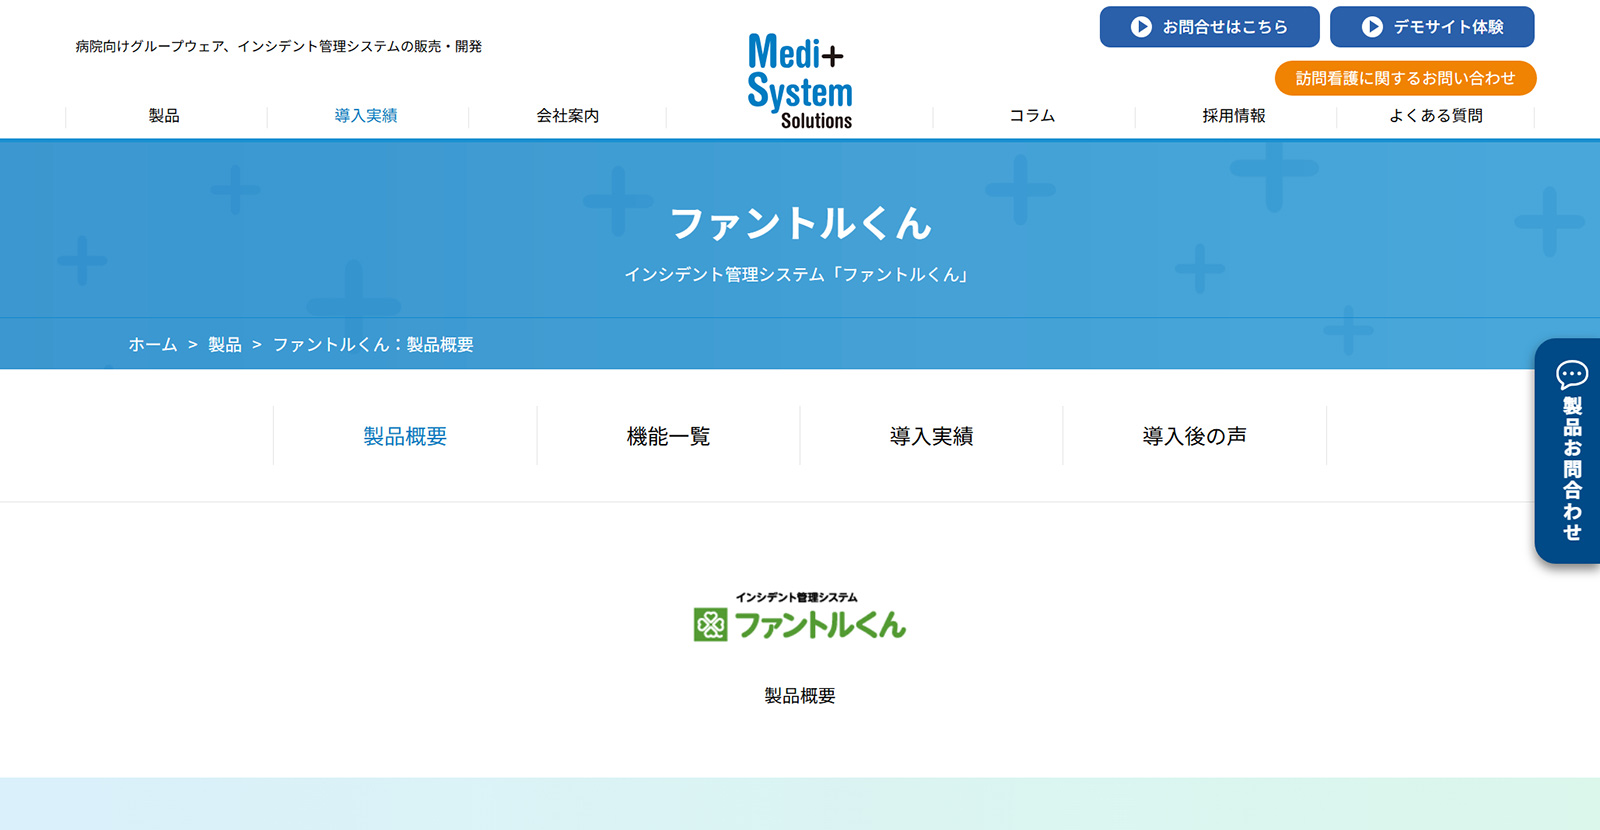The height and width of the screenshot is (830, 1600).
Task: Click tagline 病院向けグループウェア text
Action: pyautogui.click(x=279, y=47)
